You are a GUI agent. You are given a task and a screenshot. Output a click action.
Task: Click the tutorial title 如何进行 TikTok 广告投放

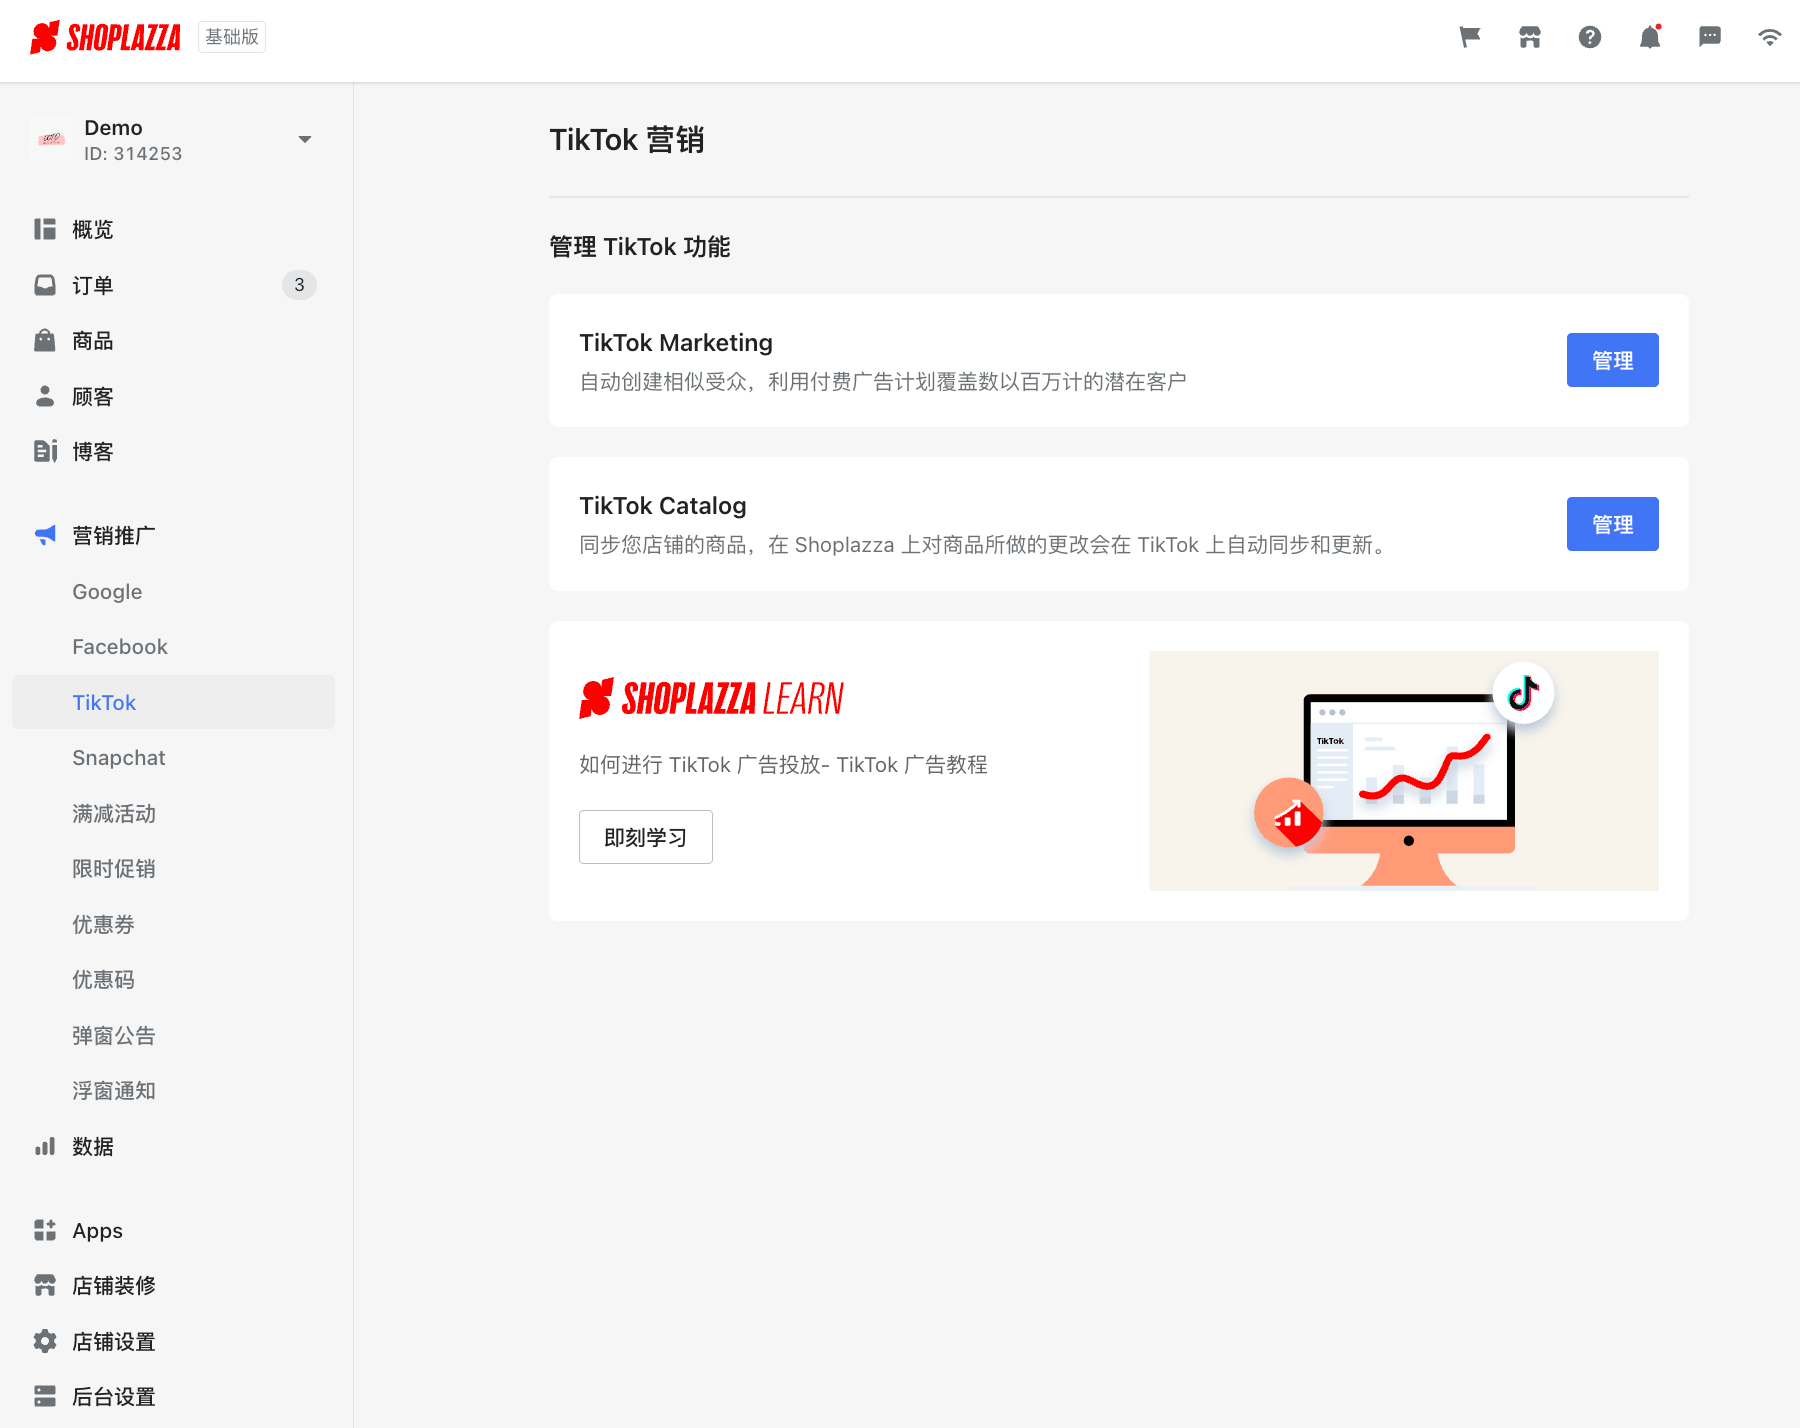[783, 765]
